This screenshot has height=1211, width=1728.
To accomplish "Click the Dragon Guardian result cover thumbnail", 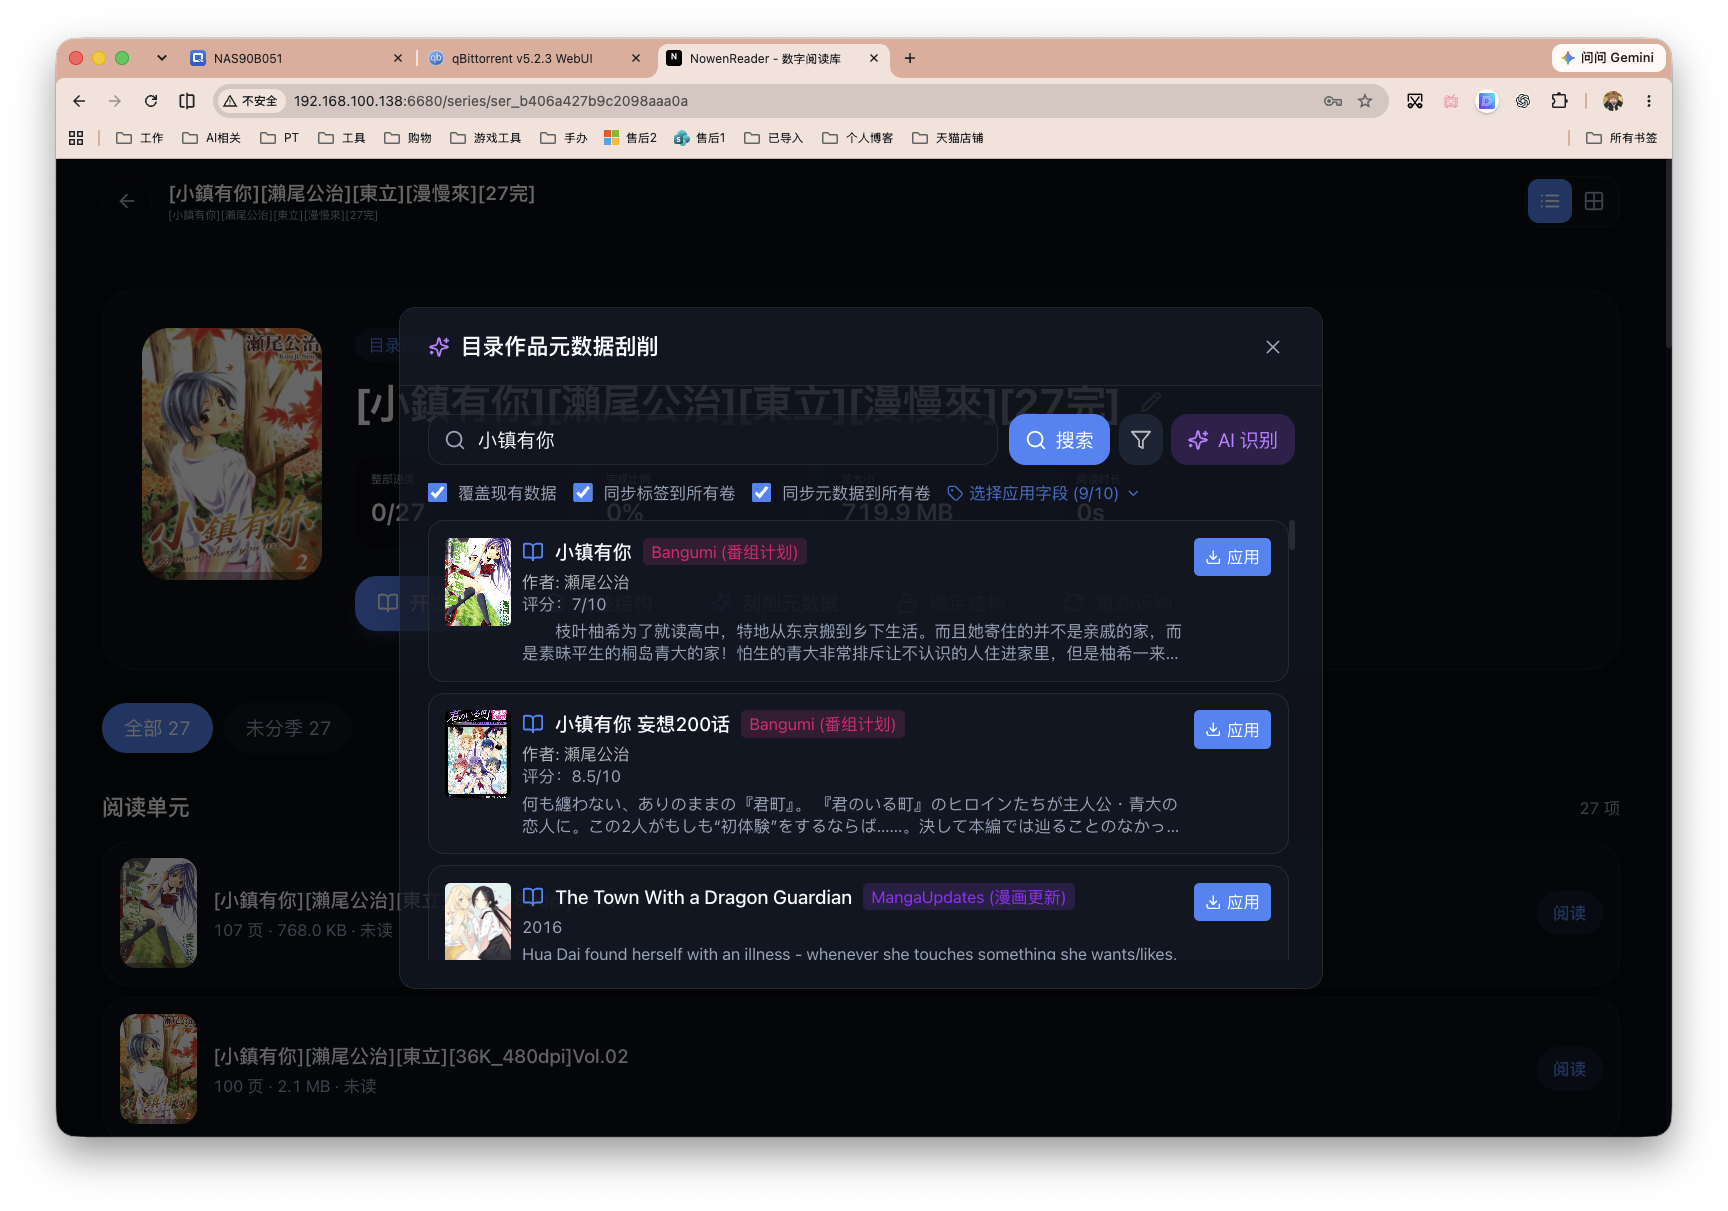I will (x=478, y=921).
